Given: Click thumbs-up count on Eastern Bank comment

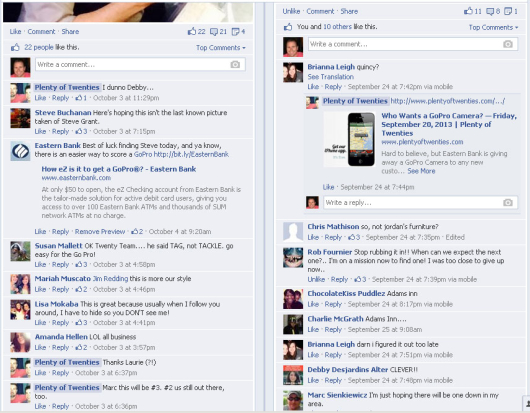Looking at the screenshot, I should pyautogui.click(x=137, y=232).
